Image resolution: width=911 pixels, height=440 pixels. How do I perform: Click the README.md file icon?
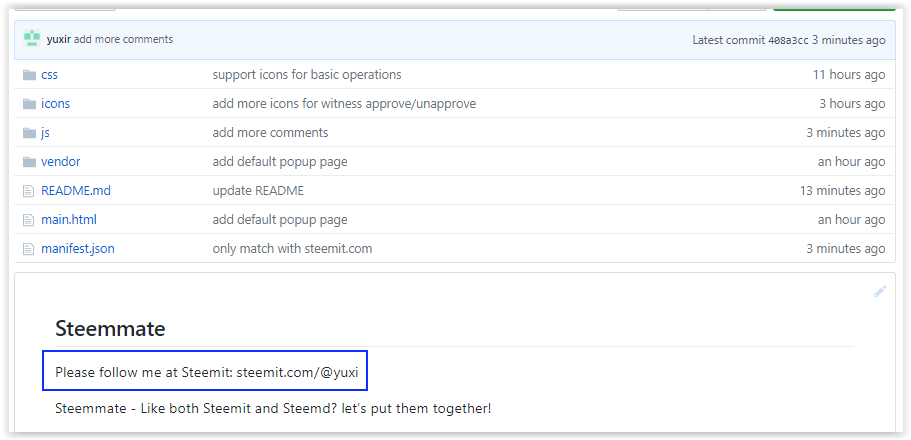click(28, 191)
